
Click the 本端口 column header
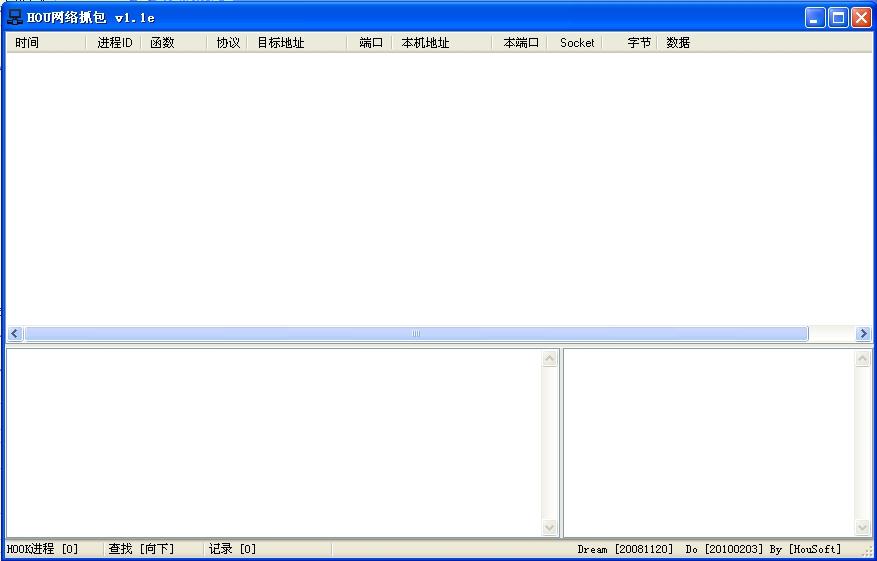coord(520,43)
